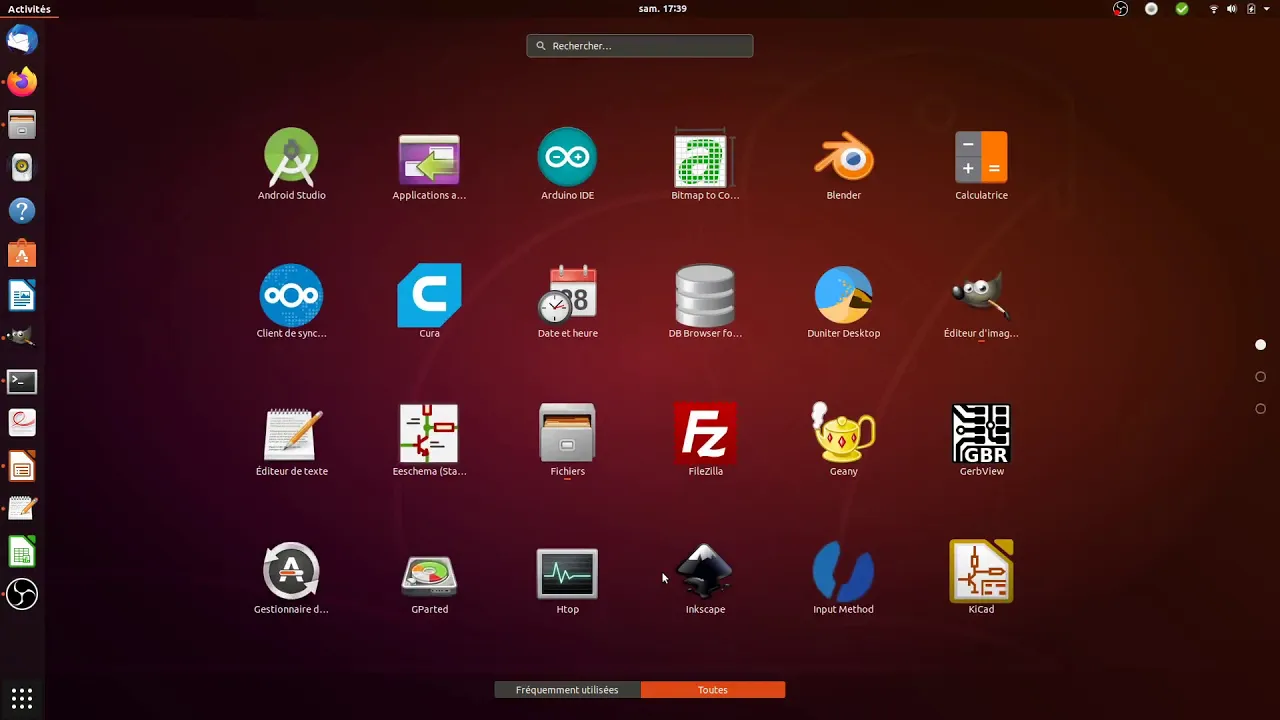1280x720 pixels.
Task: Open the dock's file cabinet Files icon
Action: (22, 125)
